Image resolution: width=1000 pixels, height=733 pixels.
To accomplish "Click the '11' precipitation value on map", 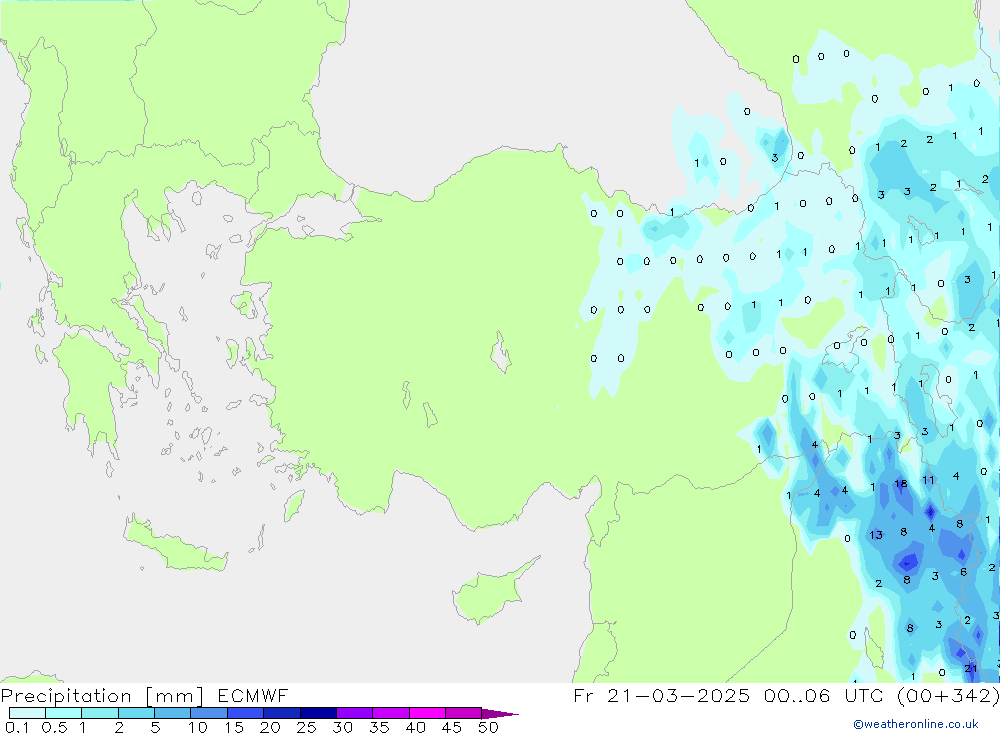I will click(x=928, y=480).
